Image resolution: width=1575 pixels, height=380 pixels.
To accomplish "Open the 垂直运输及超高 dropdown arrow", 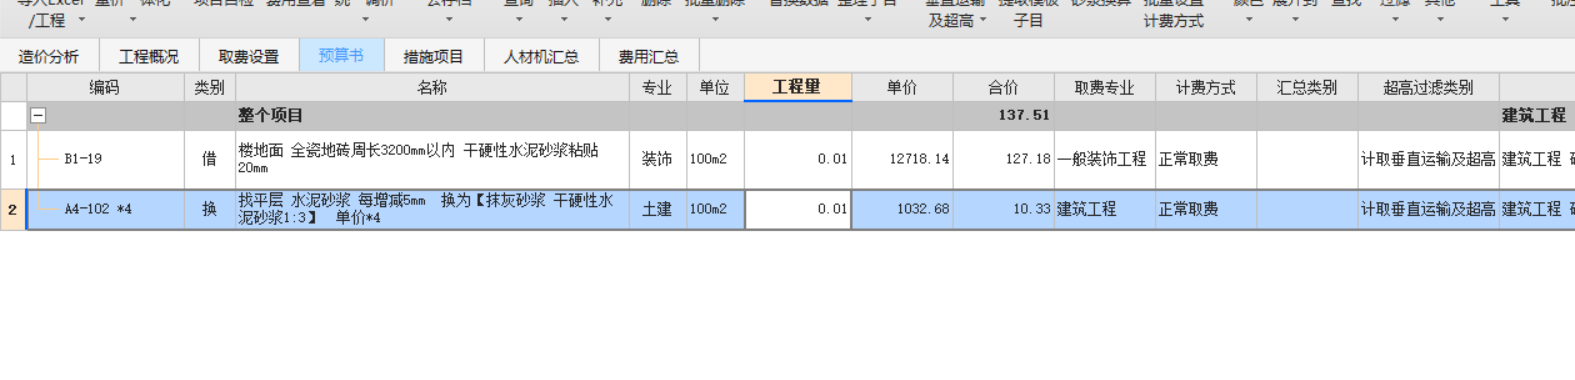I will click(983, 20).
